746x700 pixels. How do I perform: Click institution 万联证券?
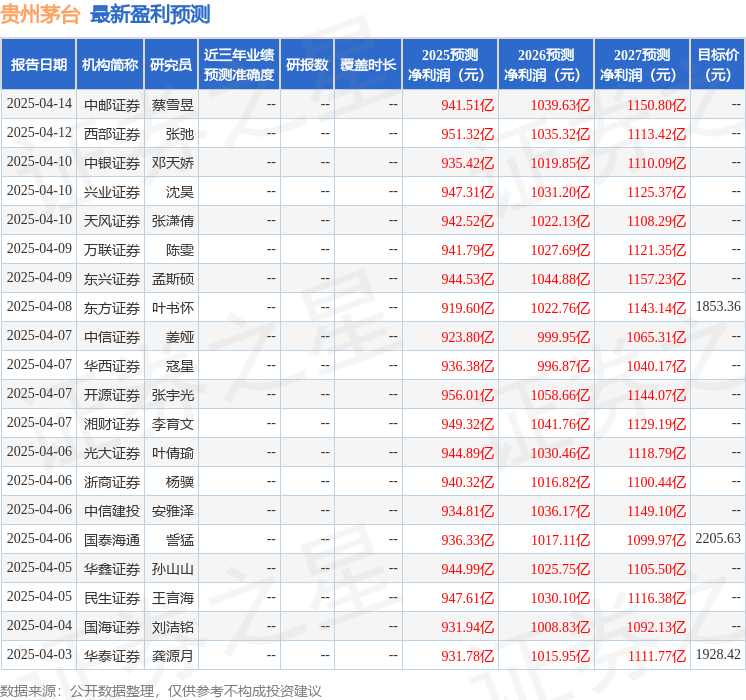(x=112, y=250)
